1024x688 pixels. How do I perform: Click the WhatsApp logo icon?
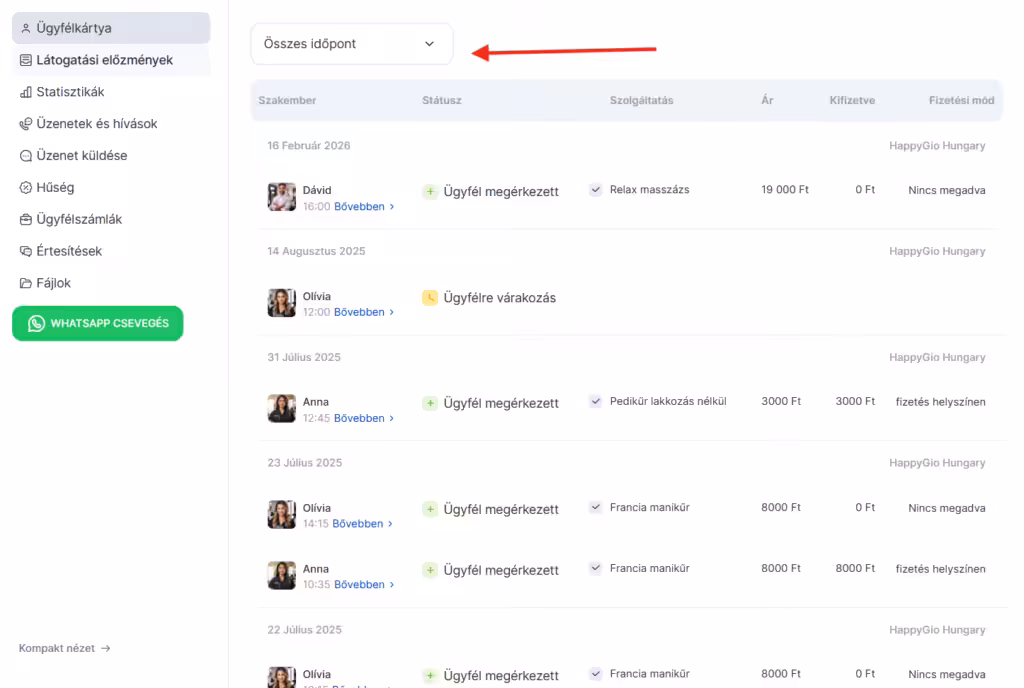tap(37, 324)
